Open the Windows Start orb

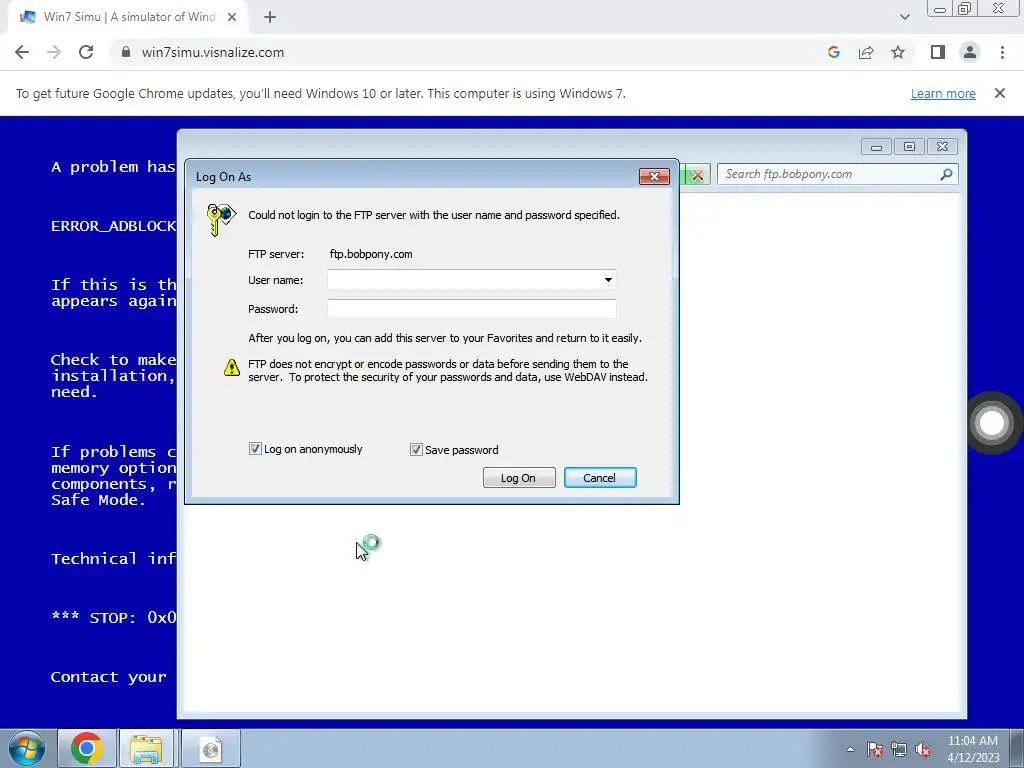coord(27,748)
